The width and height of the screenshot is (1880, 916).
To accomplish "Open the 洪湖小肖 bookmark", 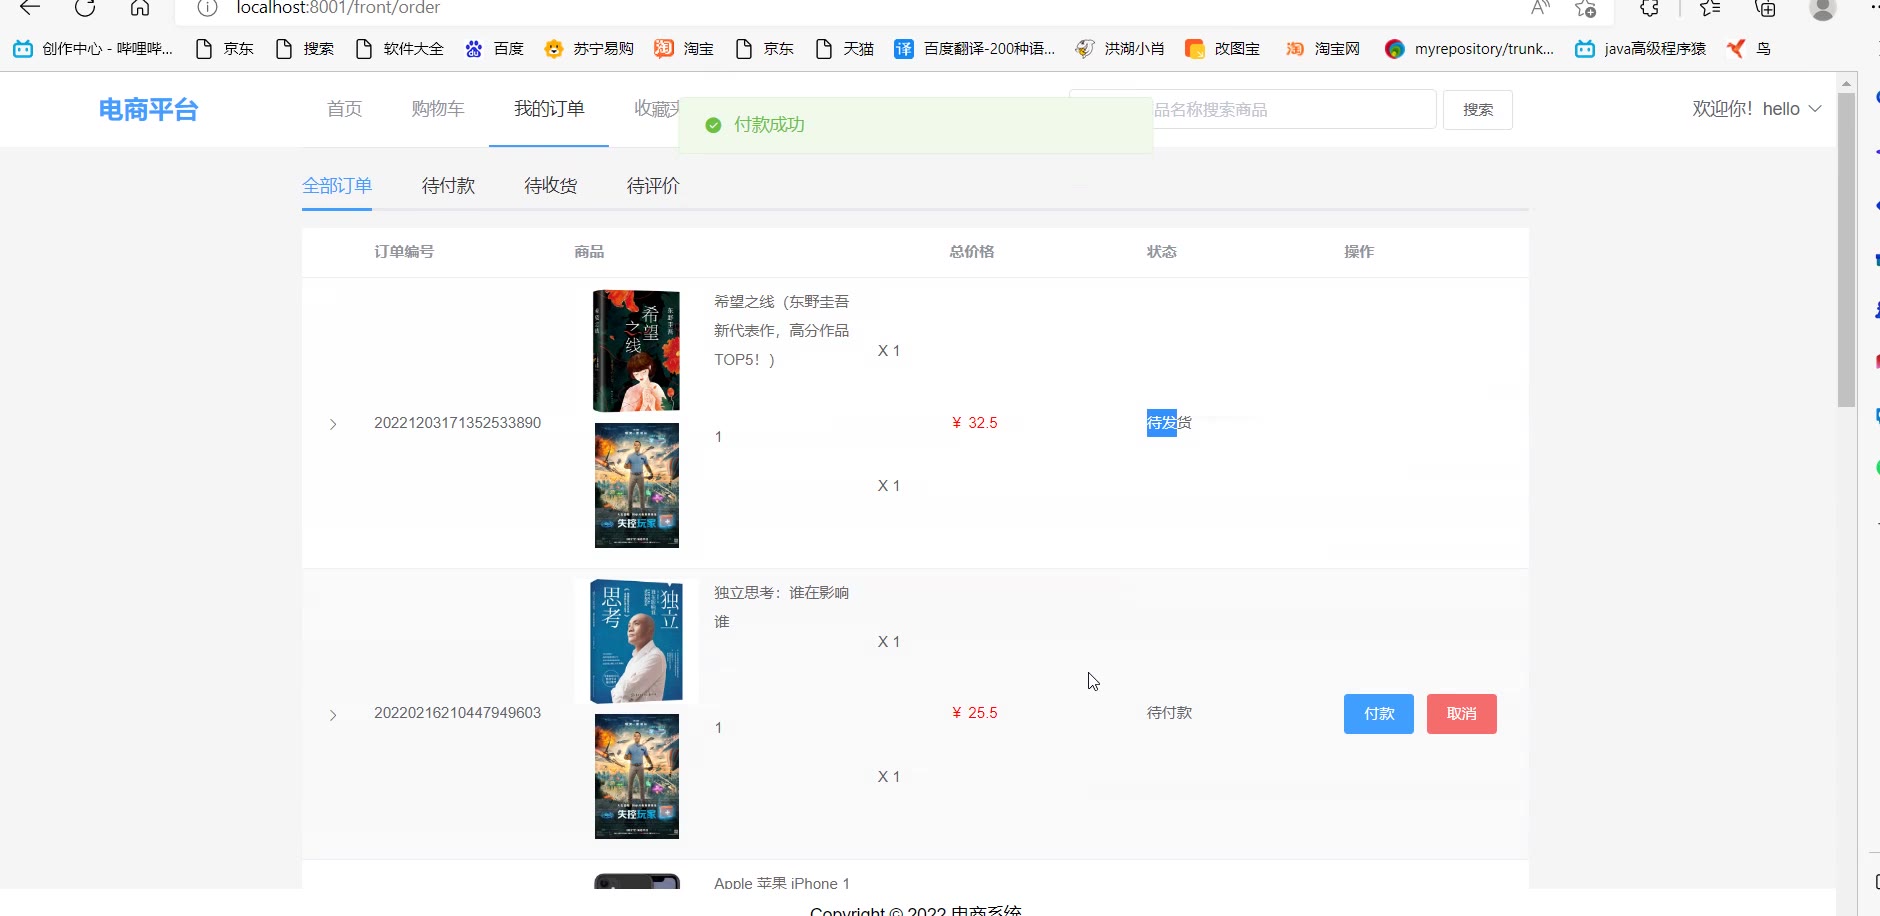I will point(1120,49).
